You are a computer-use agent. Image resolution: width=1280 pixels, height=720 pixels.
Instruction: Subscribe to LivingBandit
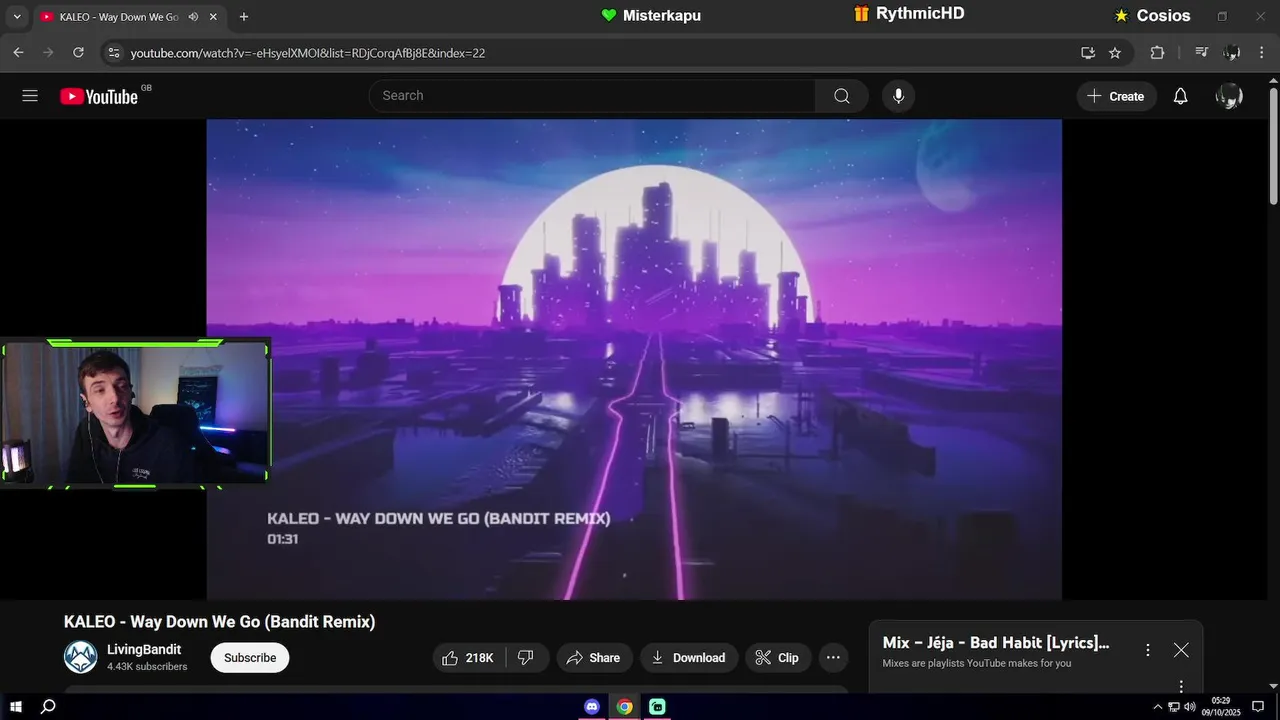click(250, 657)
